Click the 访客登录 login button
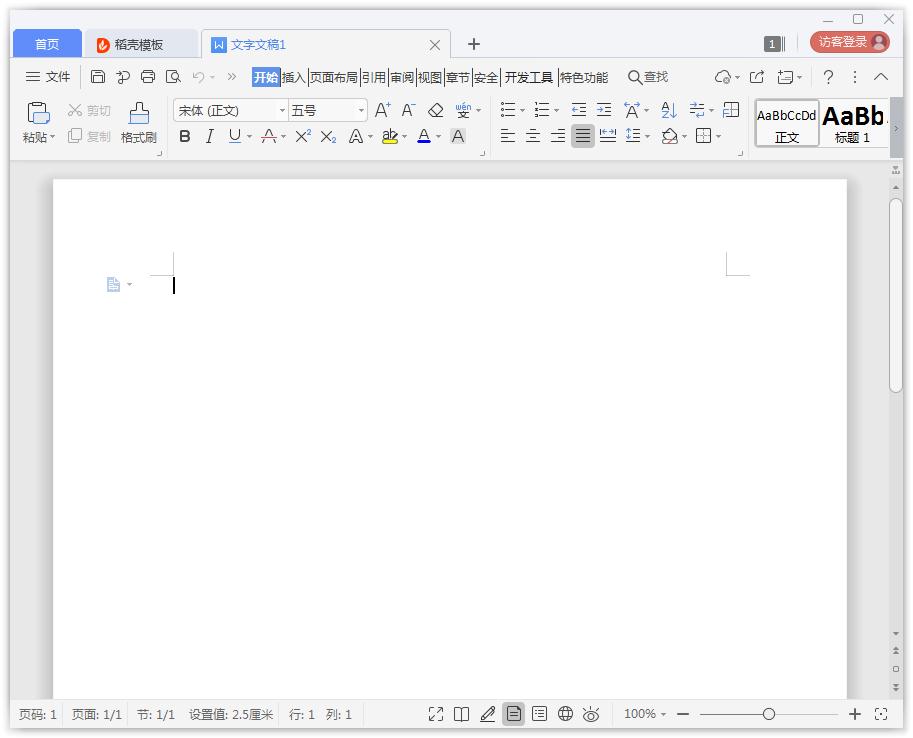Screen dimensions: 913x738 pos(849,42)
